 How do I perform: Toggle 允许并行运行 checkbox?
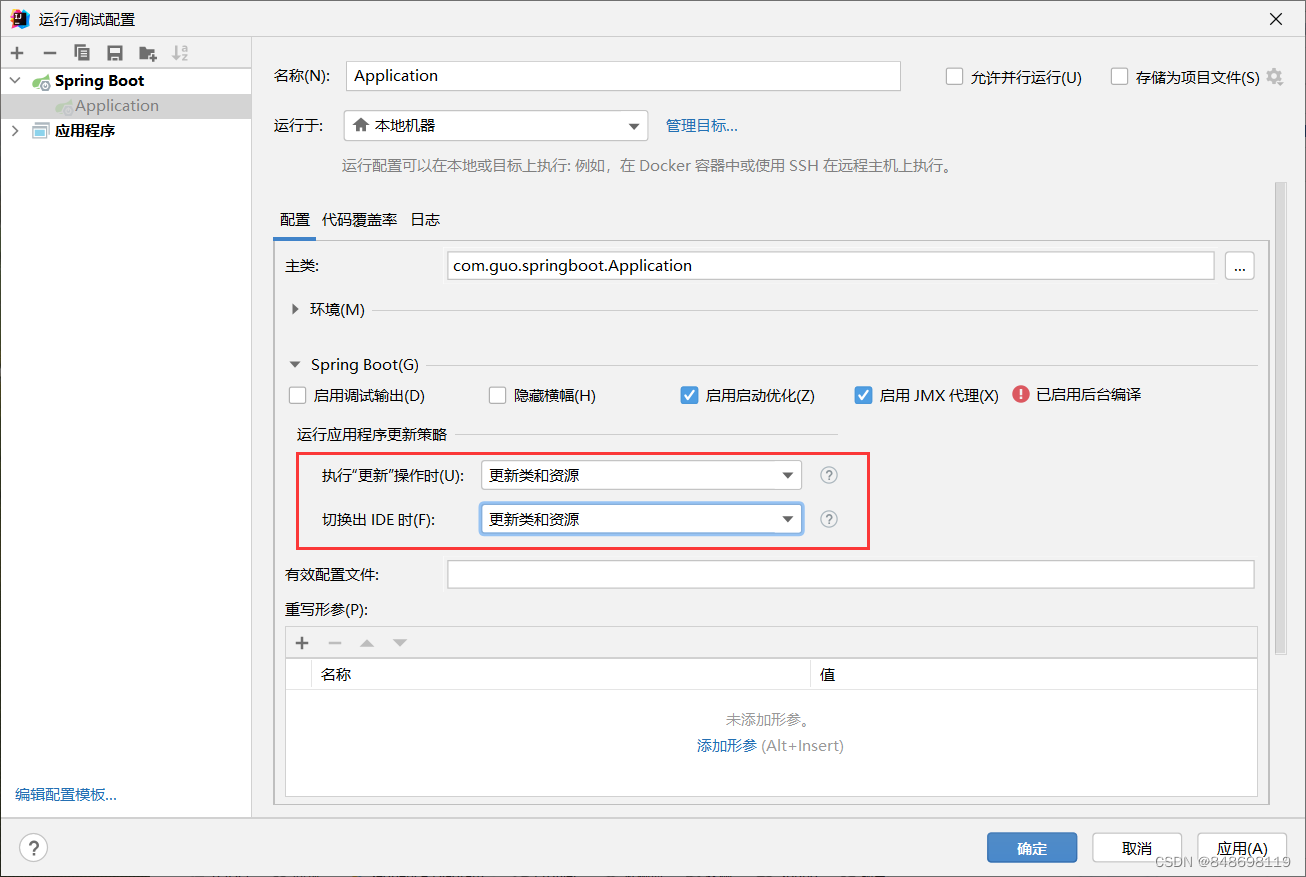coord(954,77)
